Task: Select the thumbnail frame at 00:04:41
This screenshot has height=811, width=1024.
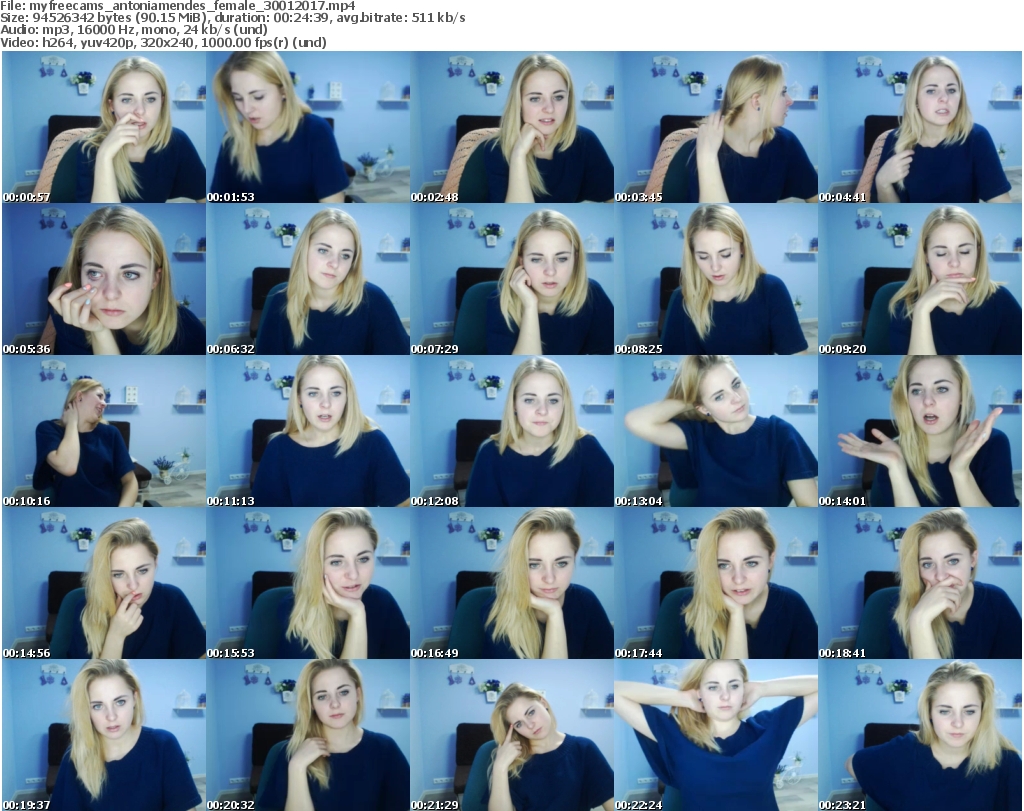Action: click(920, 127)
